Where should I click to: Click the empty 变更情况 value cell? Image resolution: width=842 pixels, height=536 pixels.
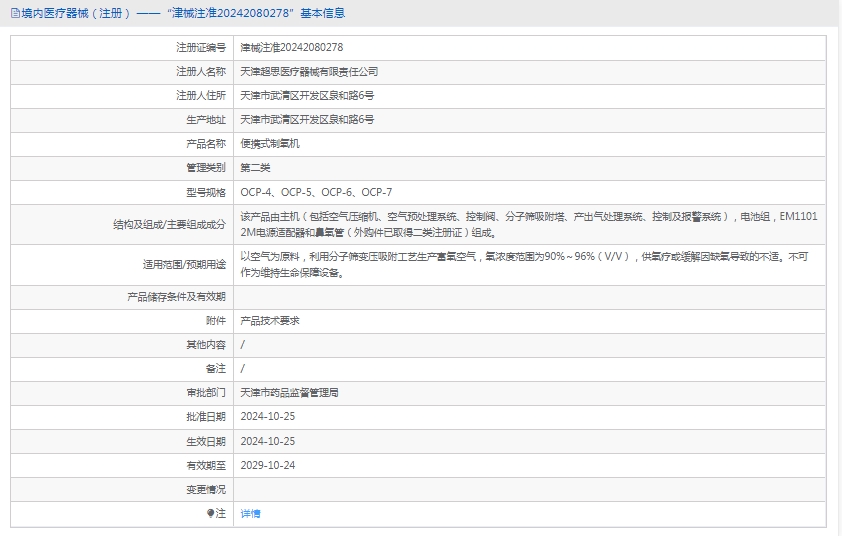(x=530, y=489)
